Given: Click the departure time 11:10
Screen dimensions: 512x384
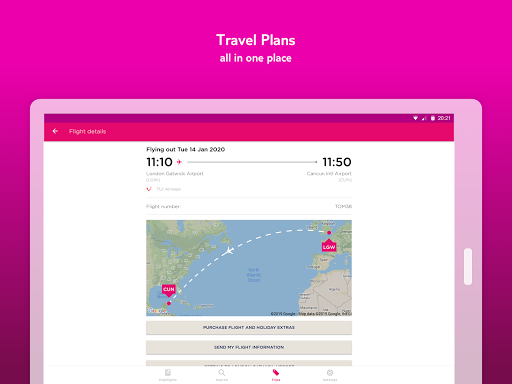Looking at the screenshot, I should (x=159, y=162).
